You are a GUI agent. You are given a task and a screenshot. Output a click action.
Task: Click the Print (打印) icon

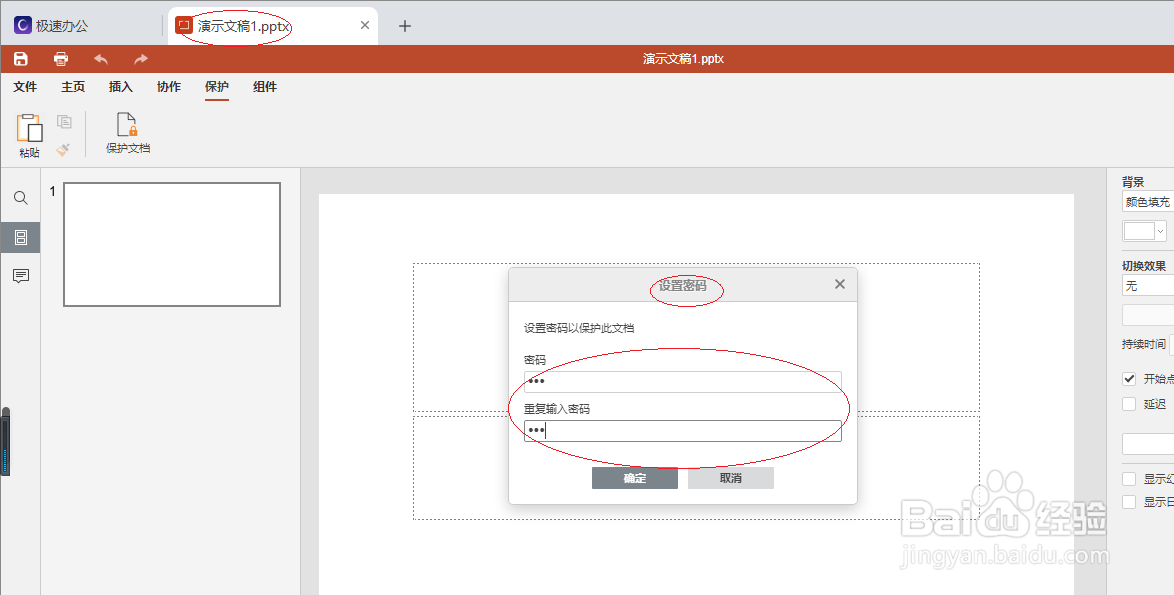[60, 58]
